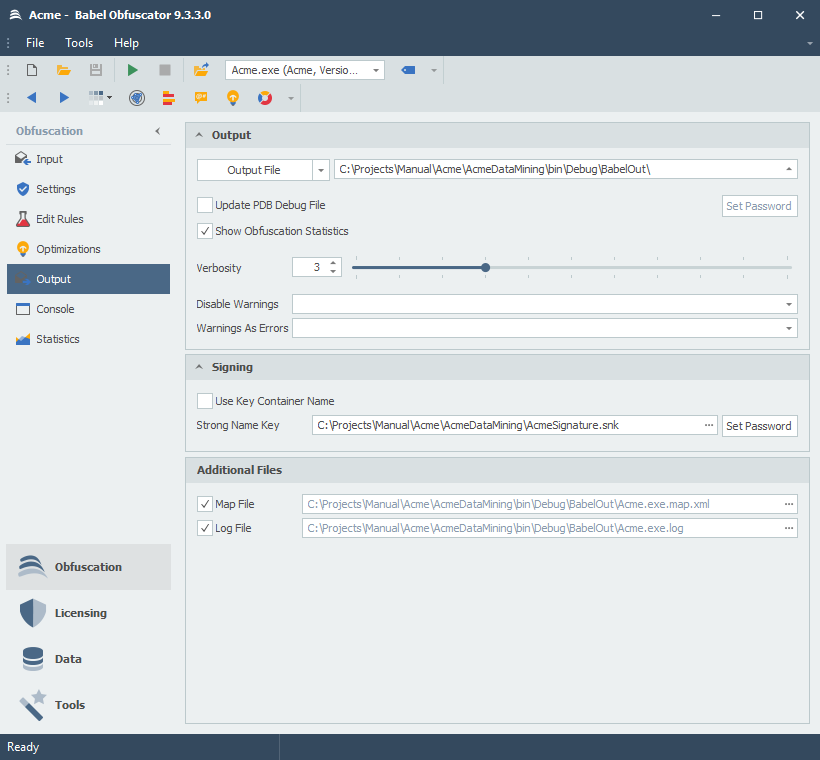Open the output folder icon with arrow
820x760 pixels.
201,70
